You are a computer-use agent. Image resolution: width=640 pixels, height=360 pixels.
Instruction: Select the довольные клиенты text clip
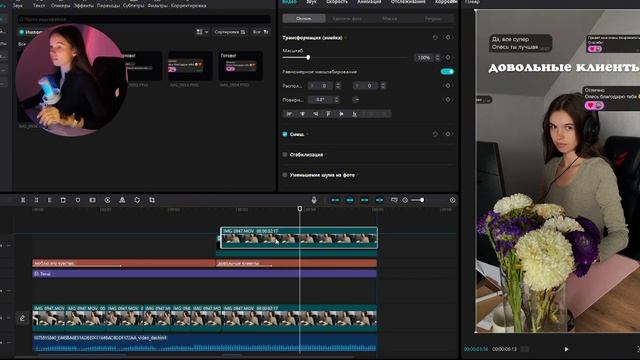(x=296, y=263)
